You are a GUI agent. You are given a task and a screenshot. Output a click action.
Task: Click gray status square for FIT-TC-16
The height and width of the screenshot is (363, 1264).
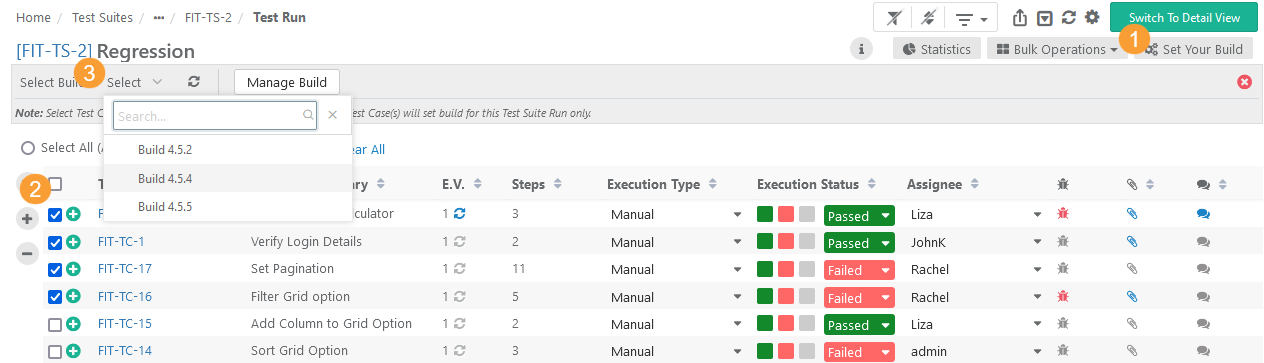tap(807, 297)
